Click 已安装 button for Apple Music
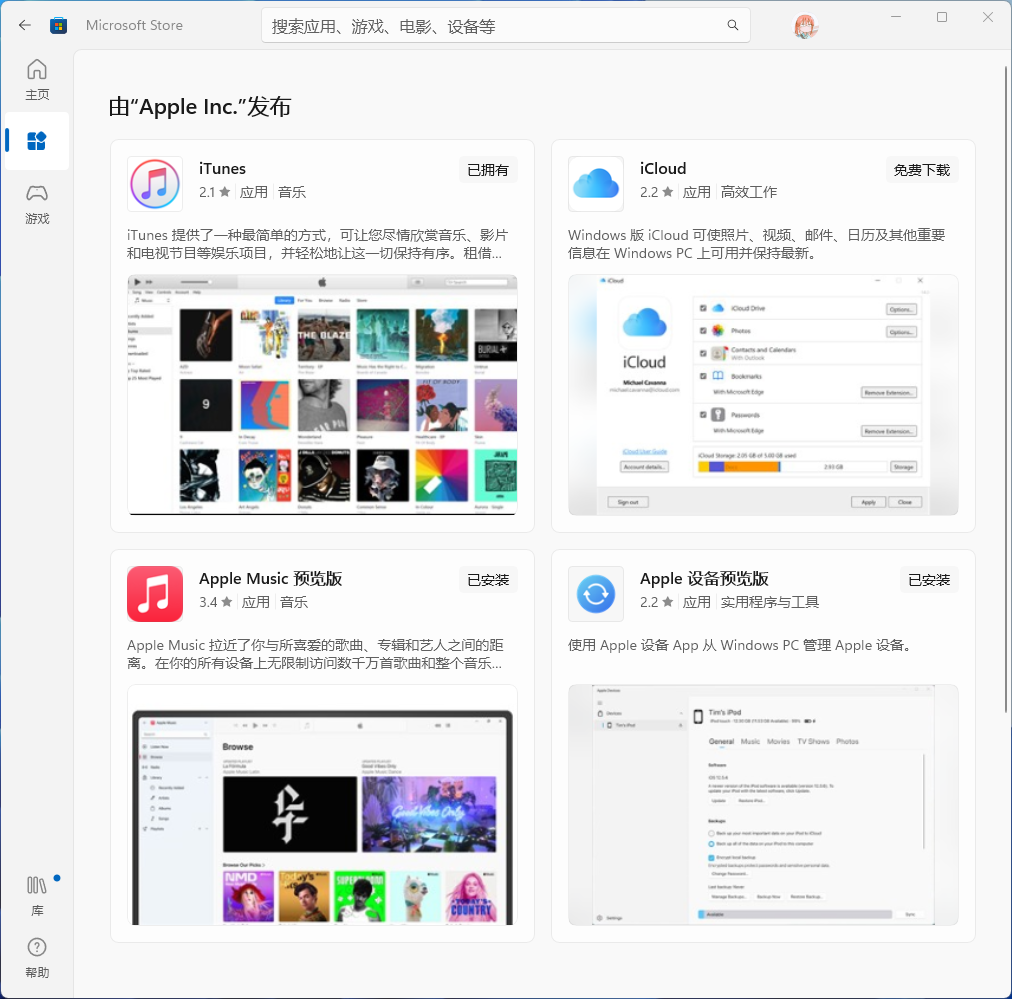 point(488,580)
